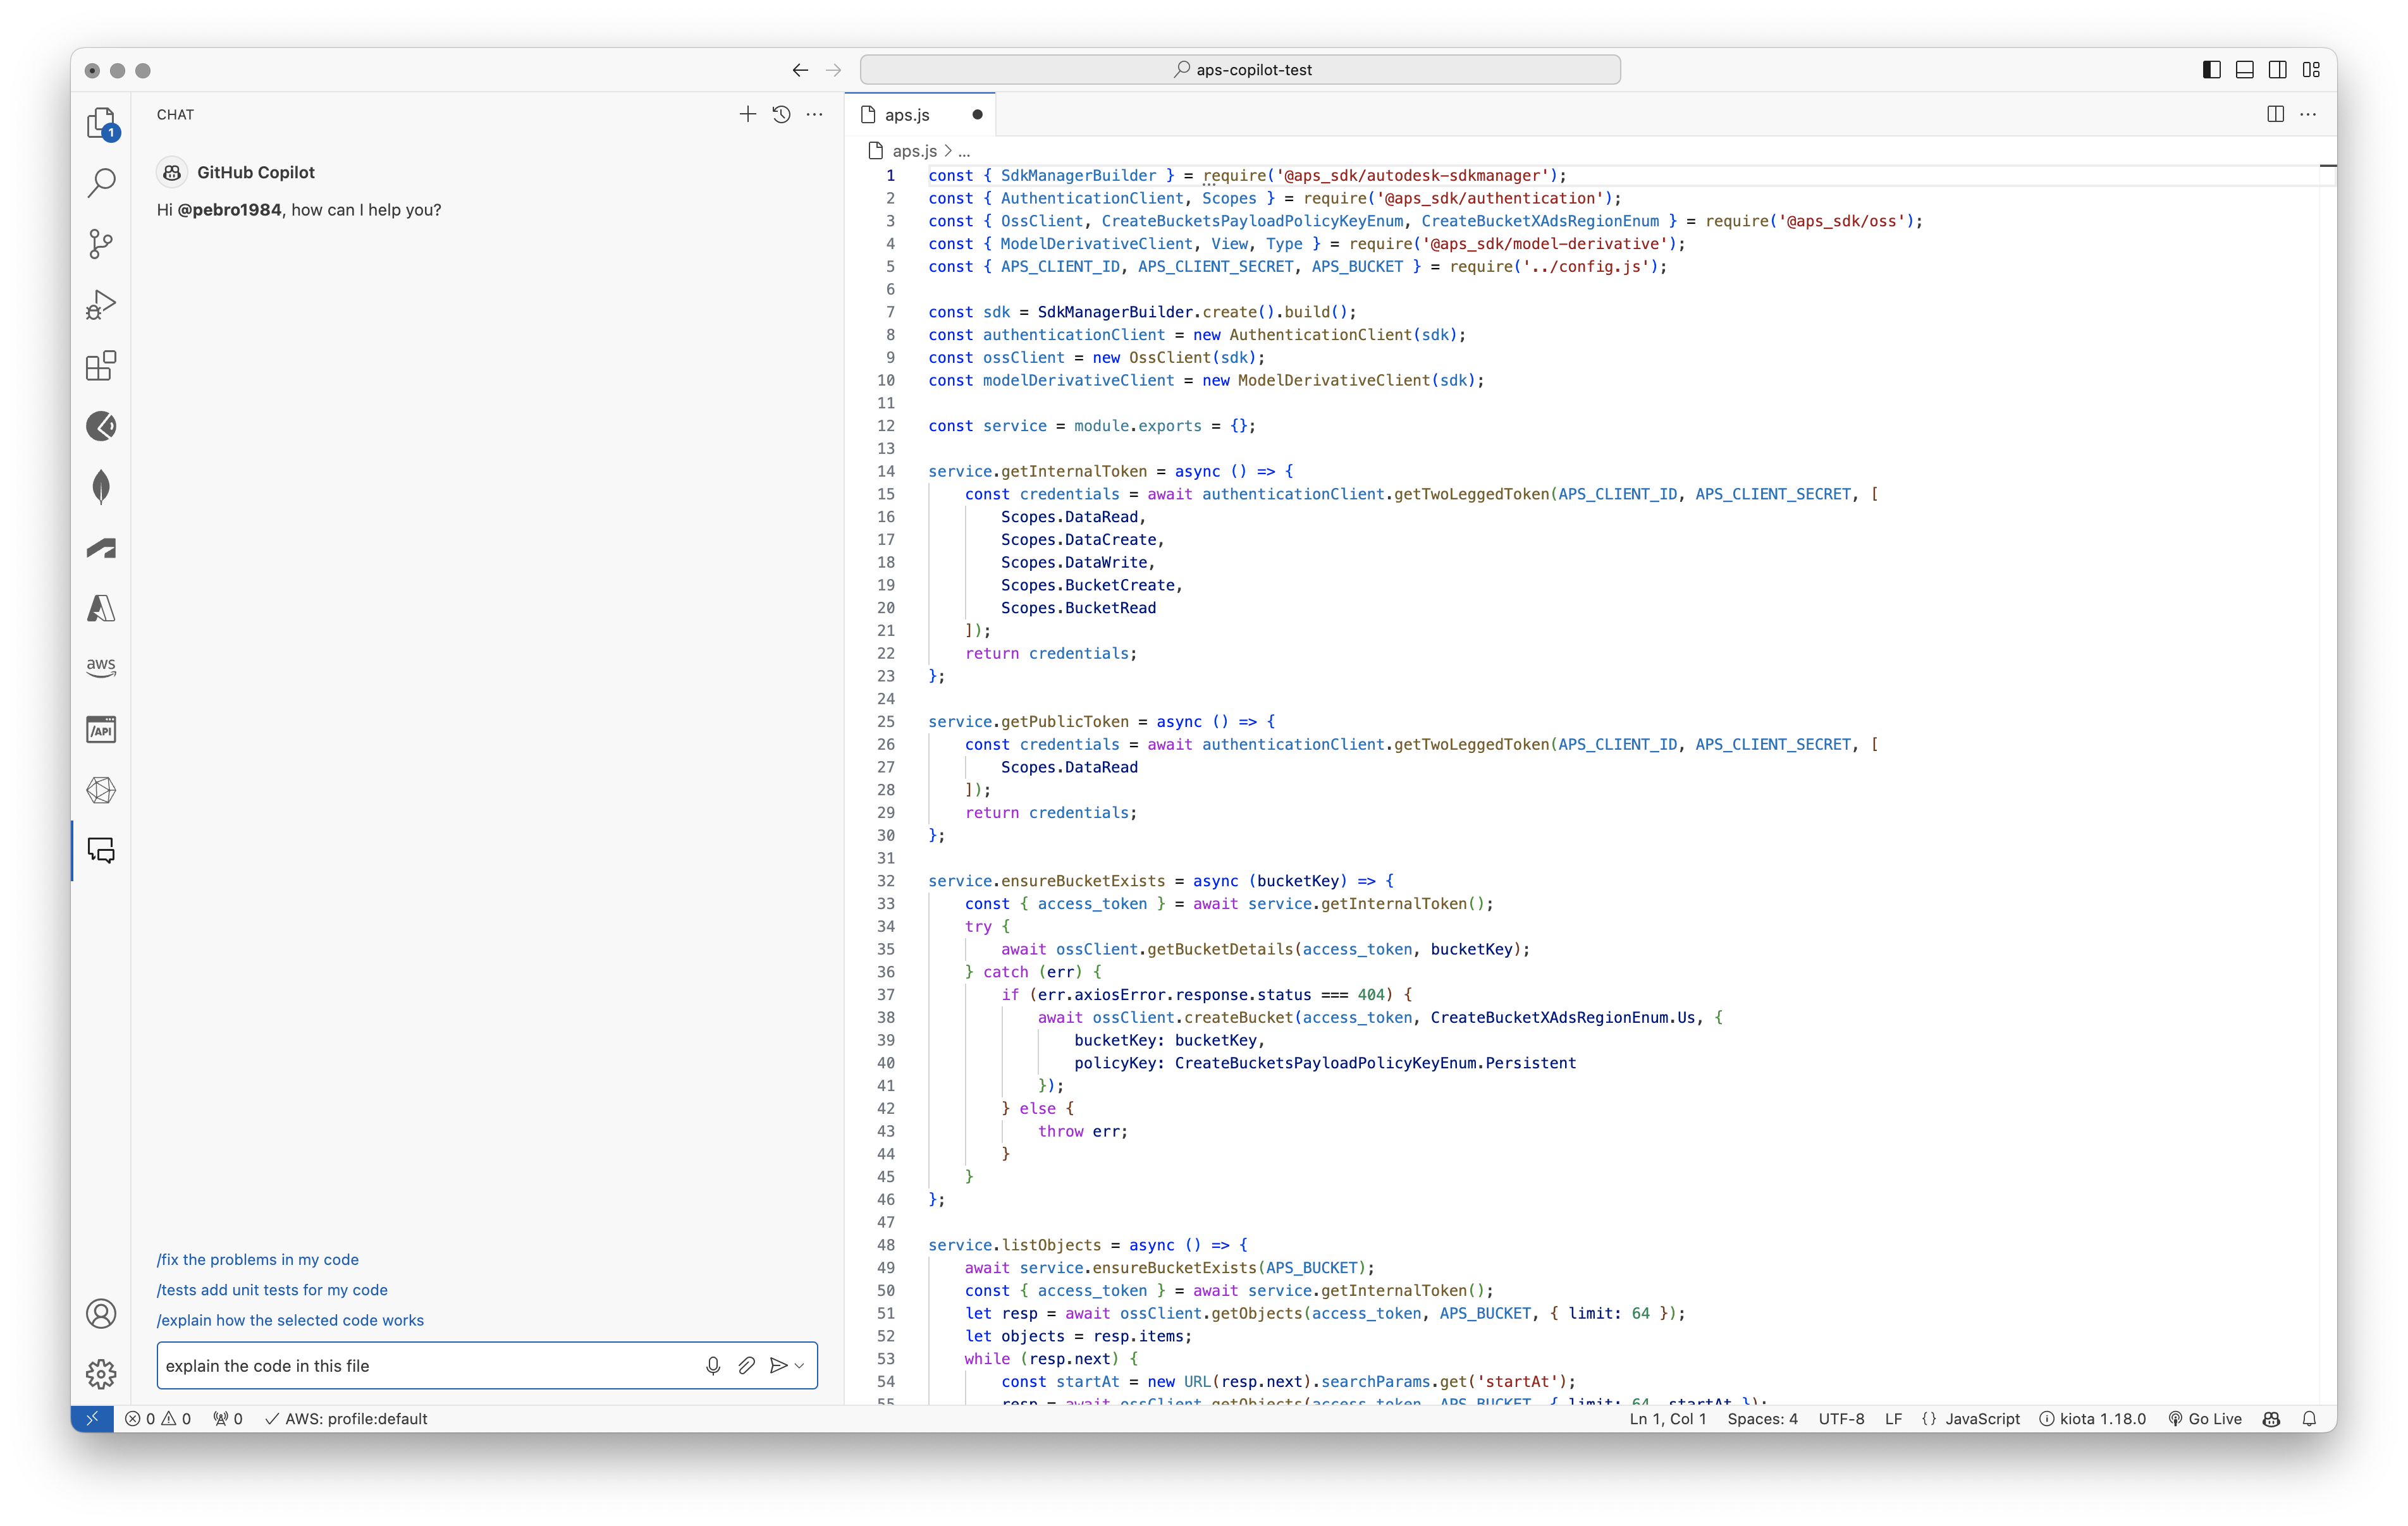The width and height of the screenshot is (2408, 1526).
Task: Open the MongoDB extension panel
Action: [x=101, y=487]
